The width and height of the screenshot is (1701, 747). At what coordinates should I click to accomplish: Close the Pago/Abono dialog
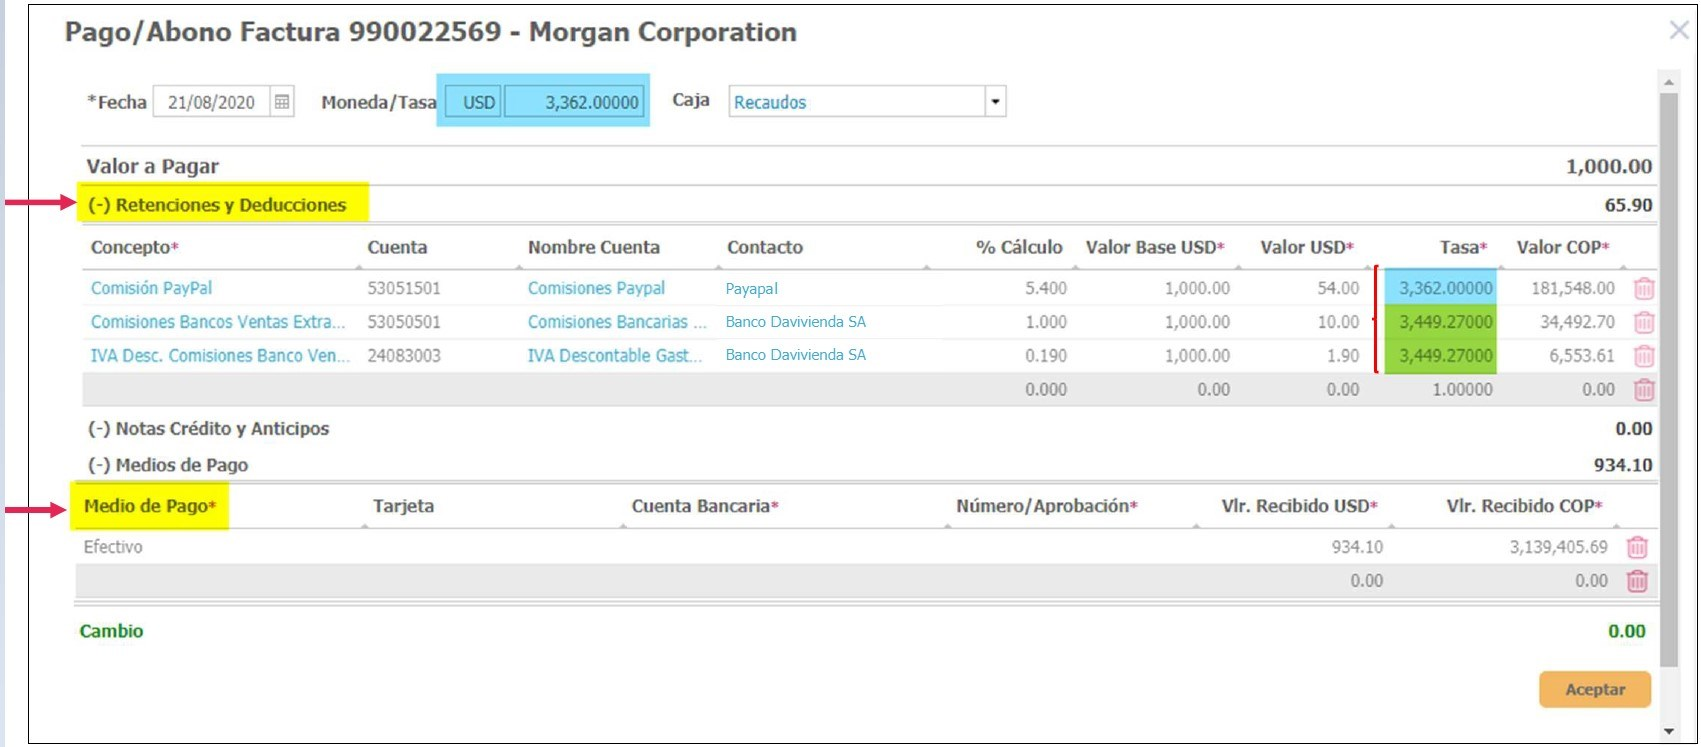pos(1679,31)
